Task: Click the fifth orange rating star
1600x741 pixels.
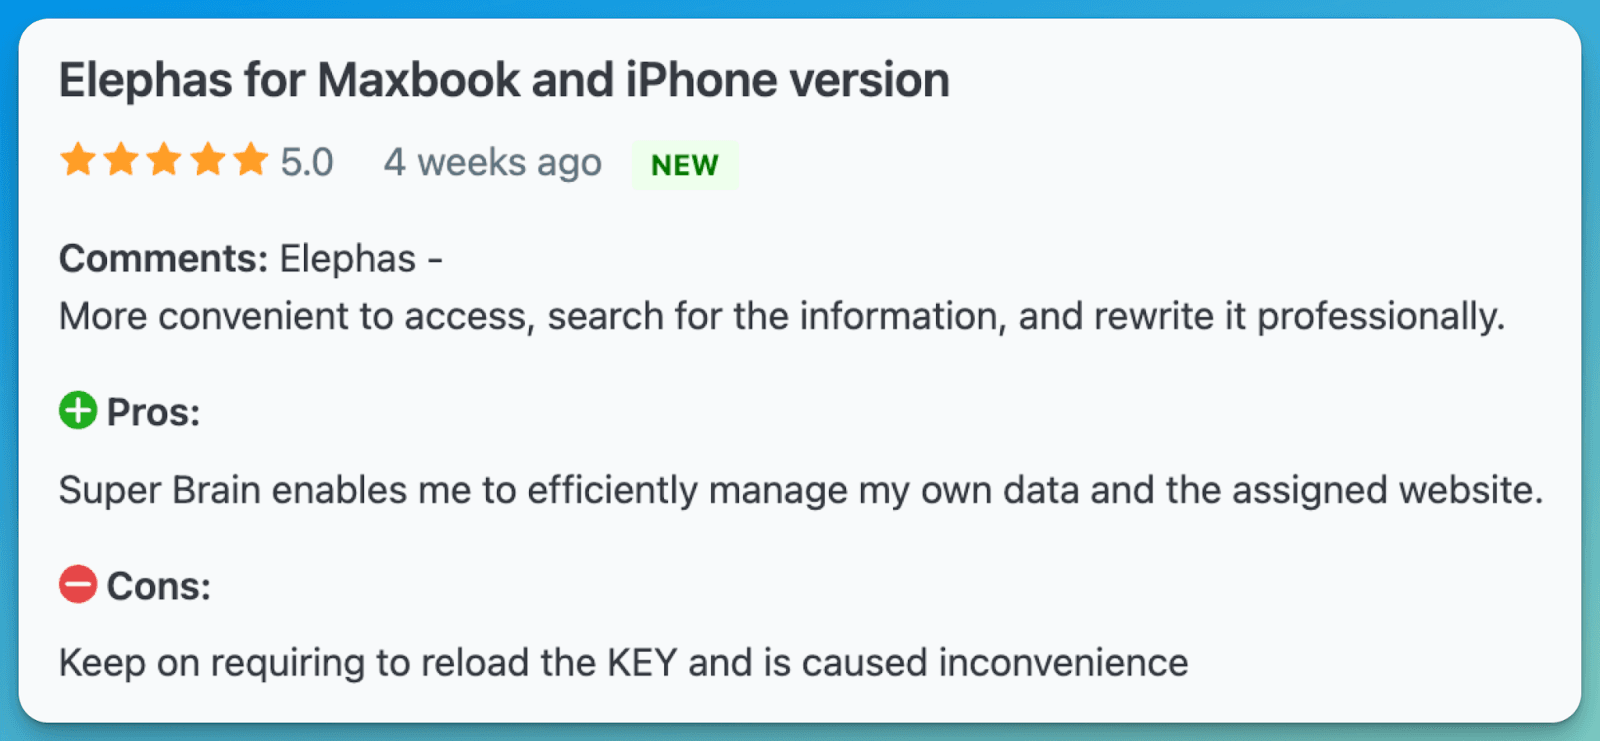Action: (x=251, y=160)
